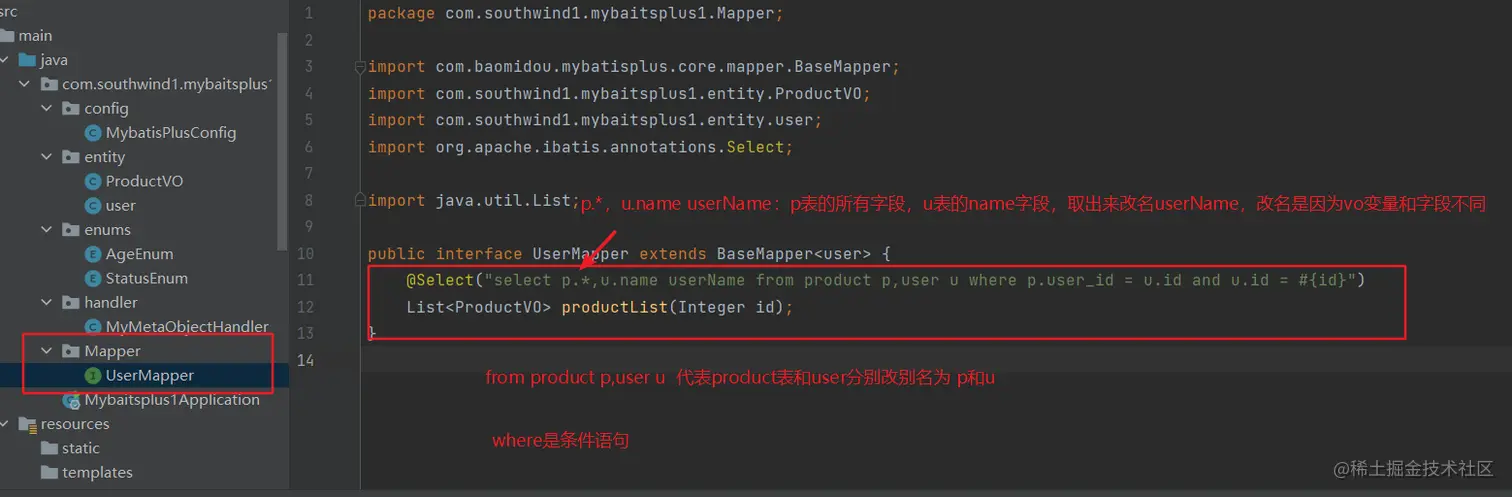Select the ProductVO file label
Image resolution: width=1512 pixels, height=497 pixels.
(x=144, y=181)
